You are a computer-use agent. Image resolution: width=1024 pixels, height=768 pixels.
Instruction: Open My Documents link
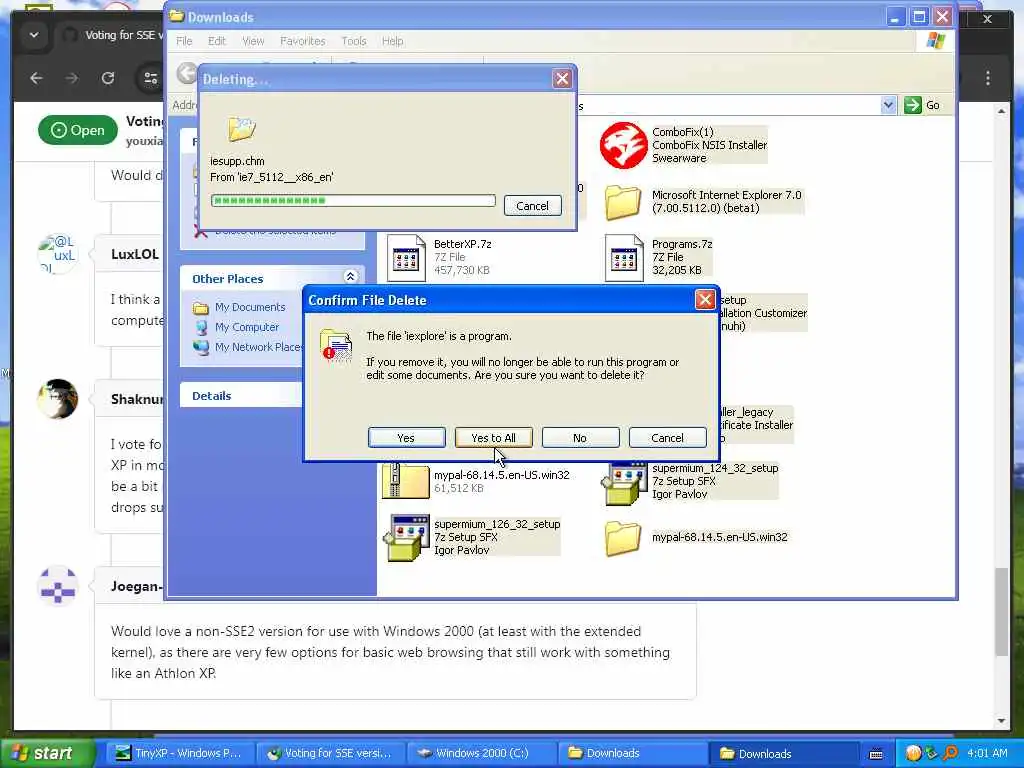click(x=250, y=307)
